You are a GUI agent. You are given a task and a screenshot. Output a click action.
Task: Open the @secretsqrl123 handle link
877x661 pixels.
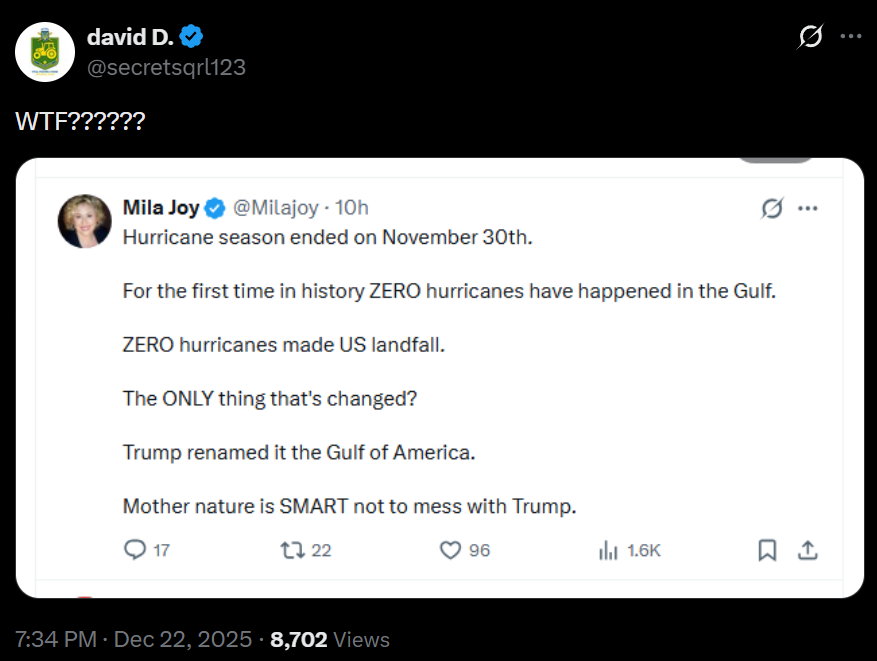166,67
